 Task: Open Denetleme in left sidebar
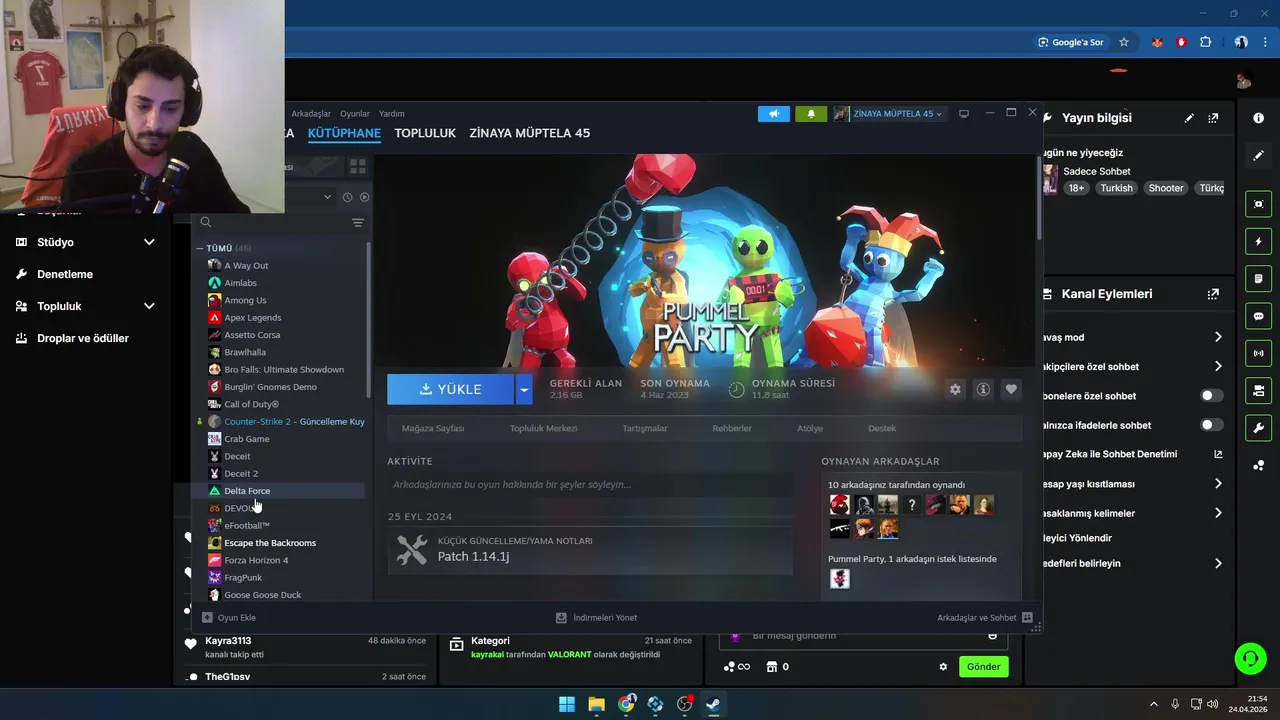click(x=65, y=274)
